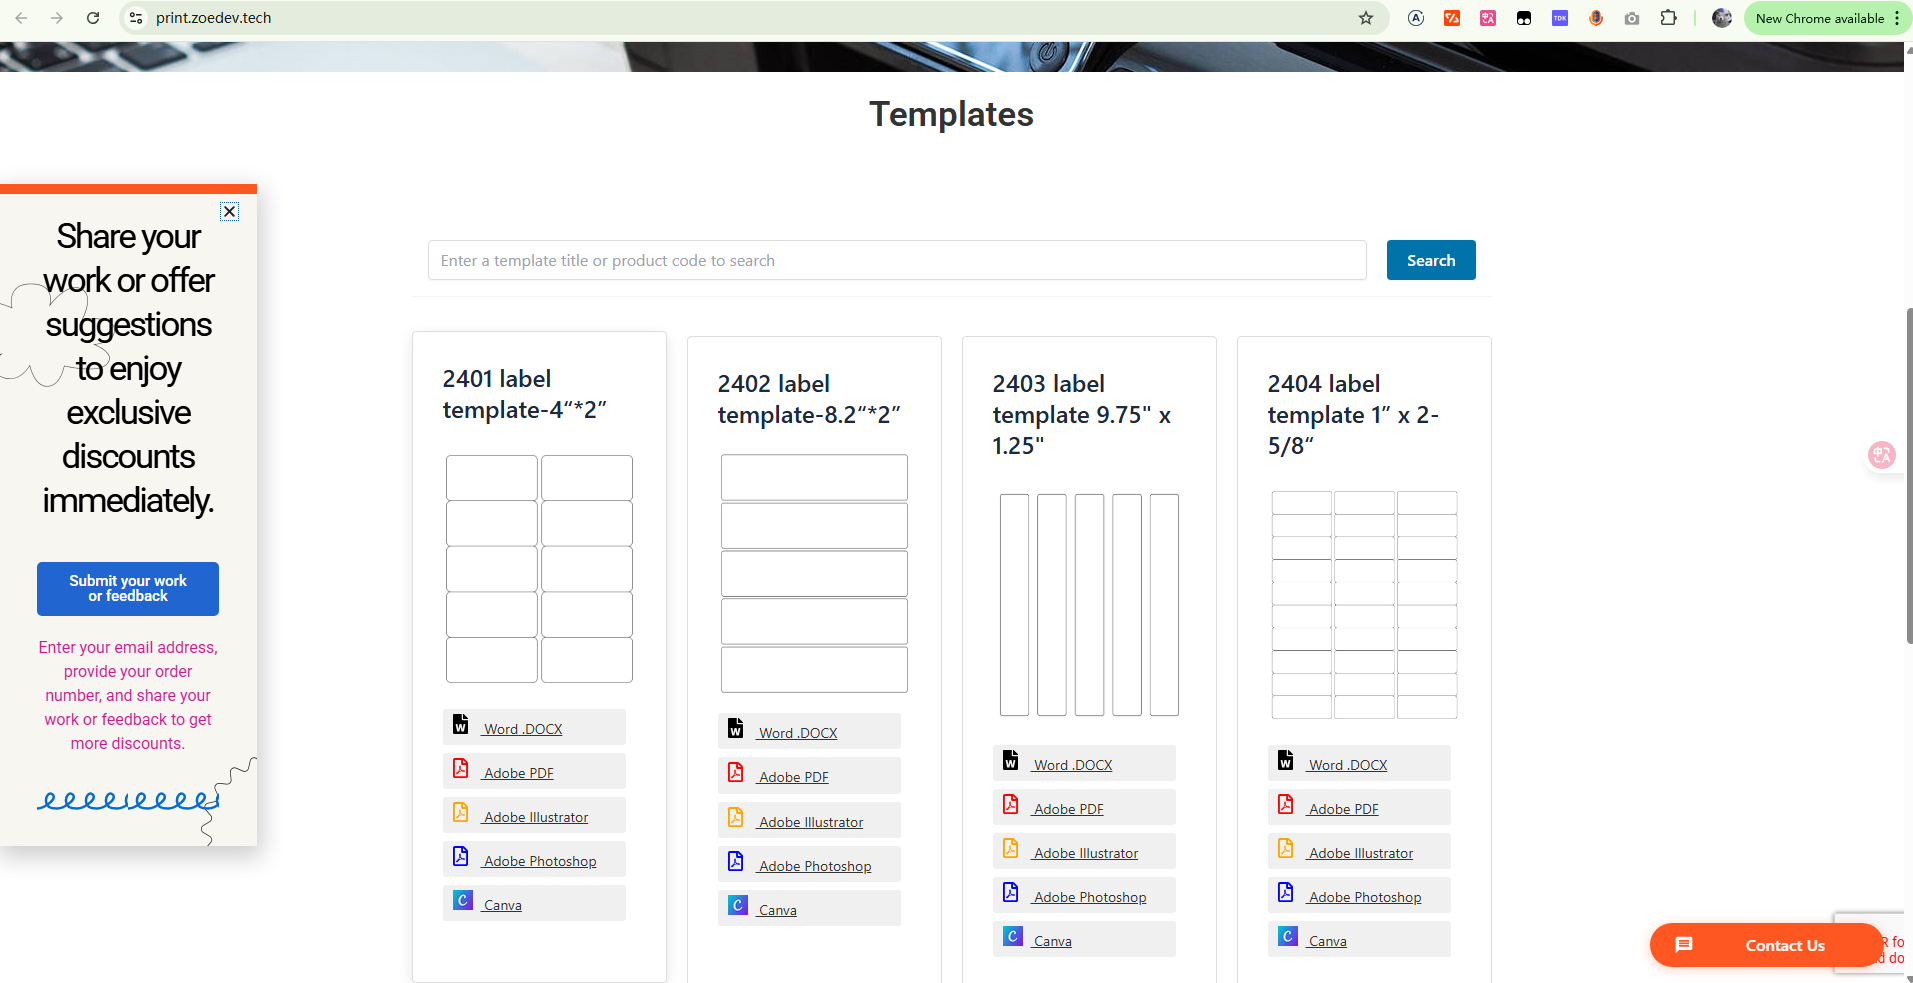Download Adobe Photoshop file for 2402 template
The width and height of the screenshot is (1913, 983).
tap(814, 866)
